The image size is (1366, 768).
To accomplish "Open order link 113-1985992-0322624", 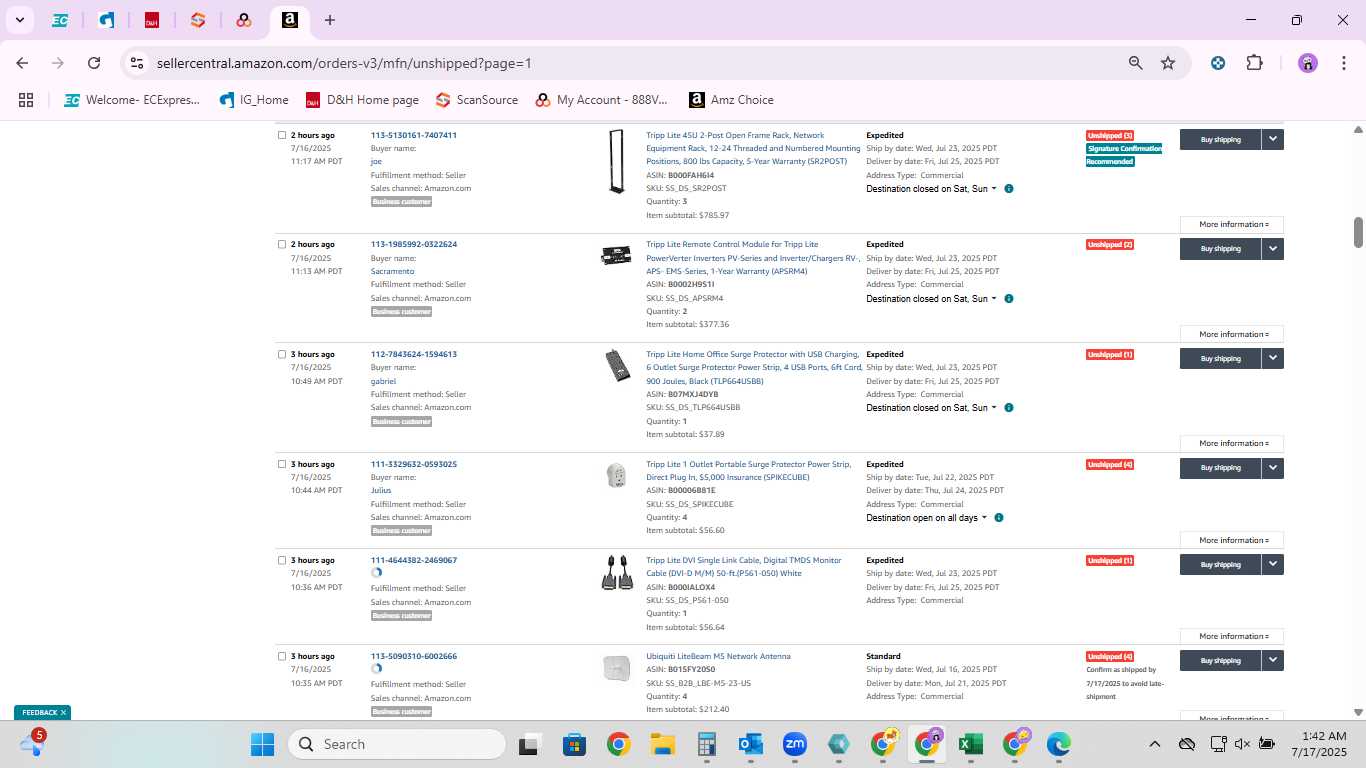I will 414,244.
